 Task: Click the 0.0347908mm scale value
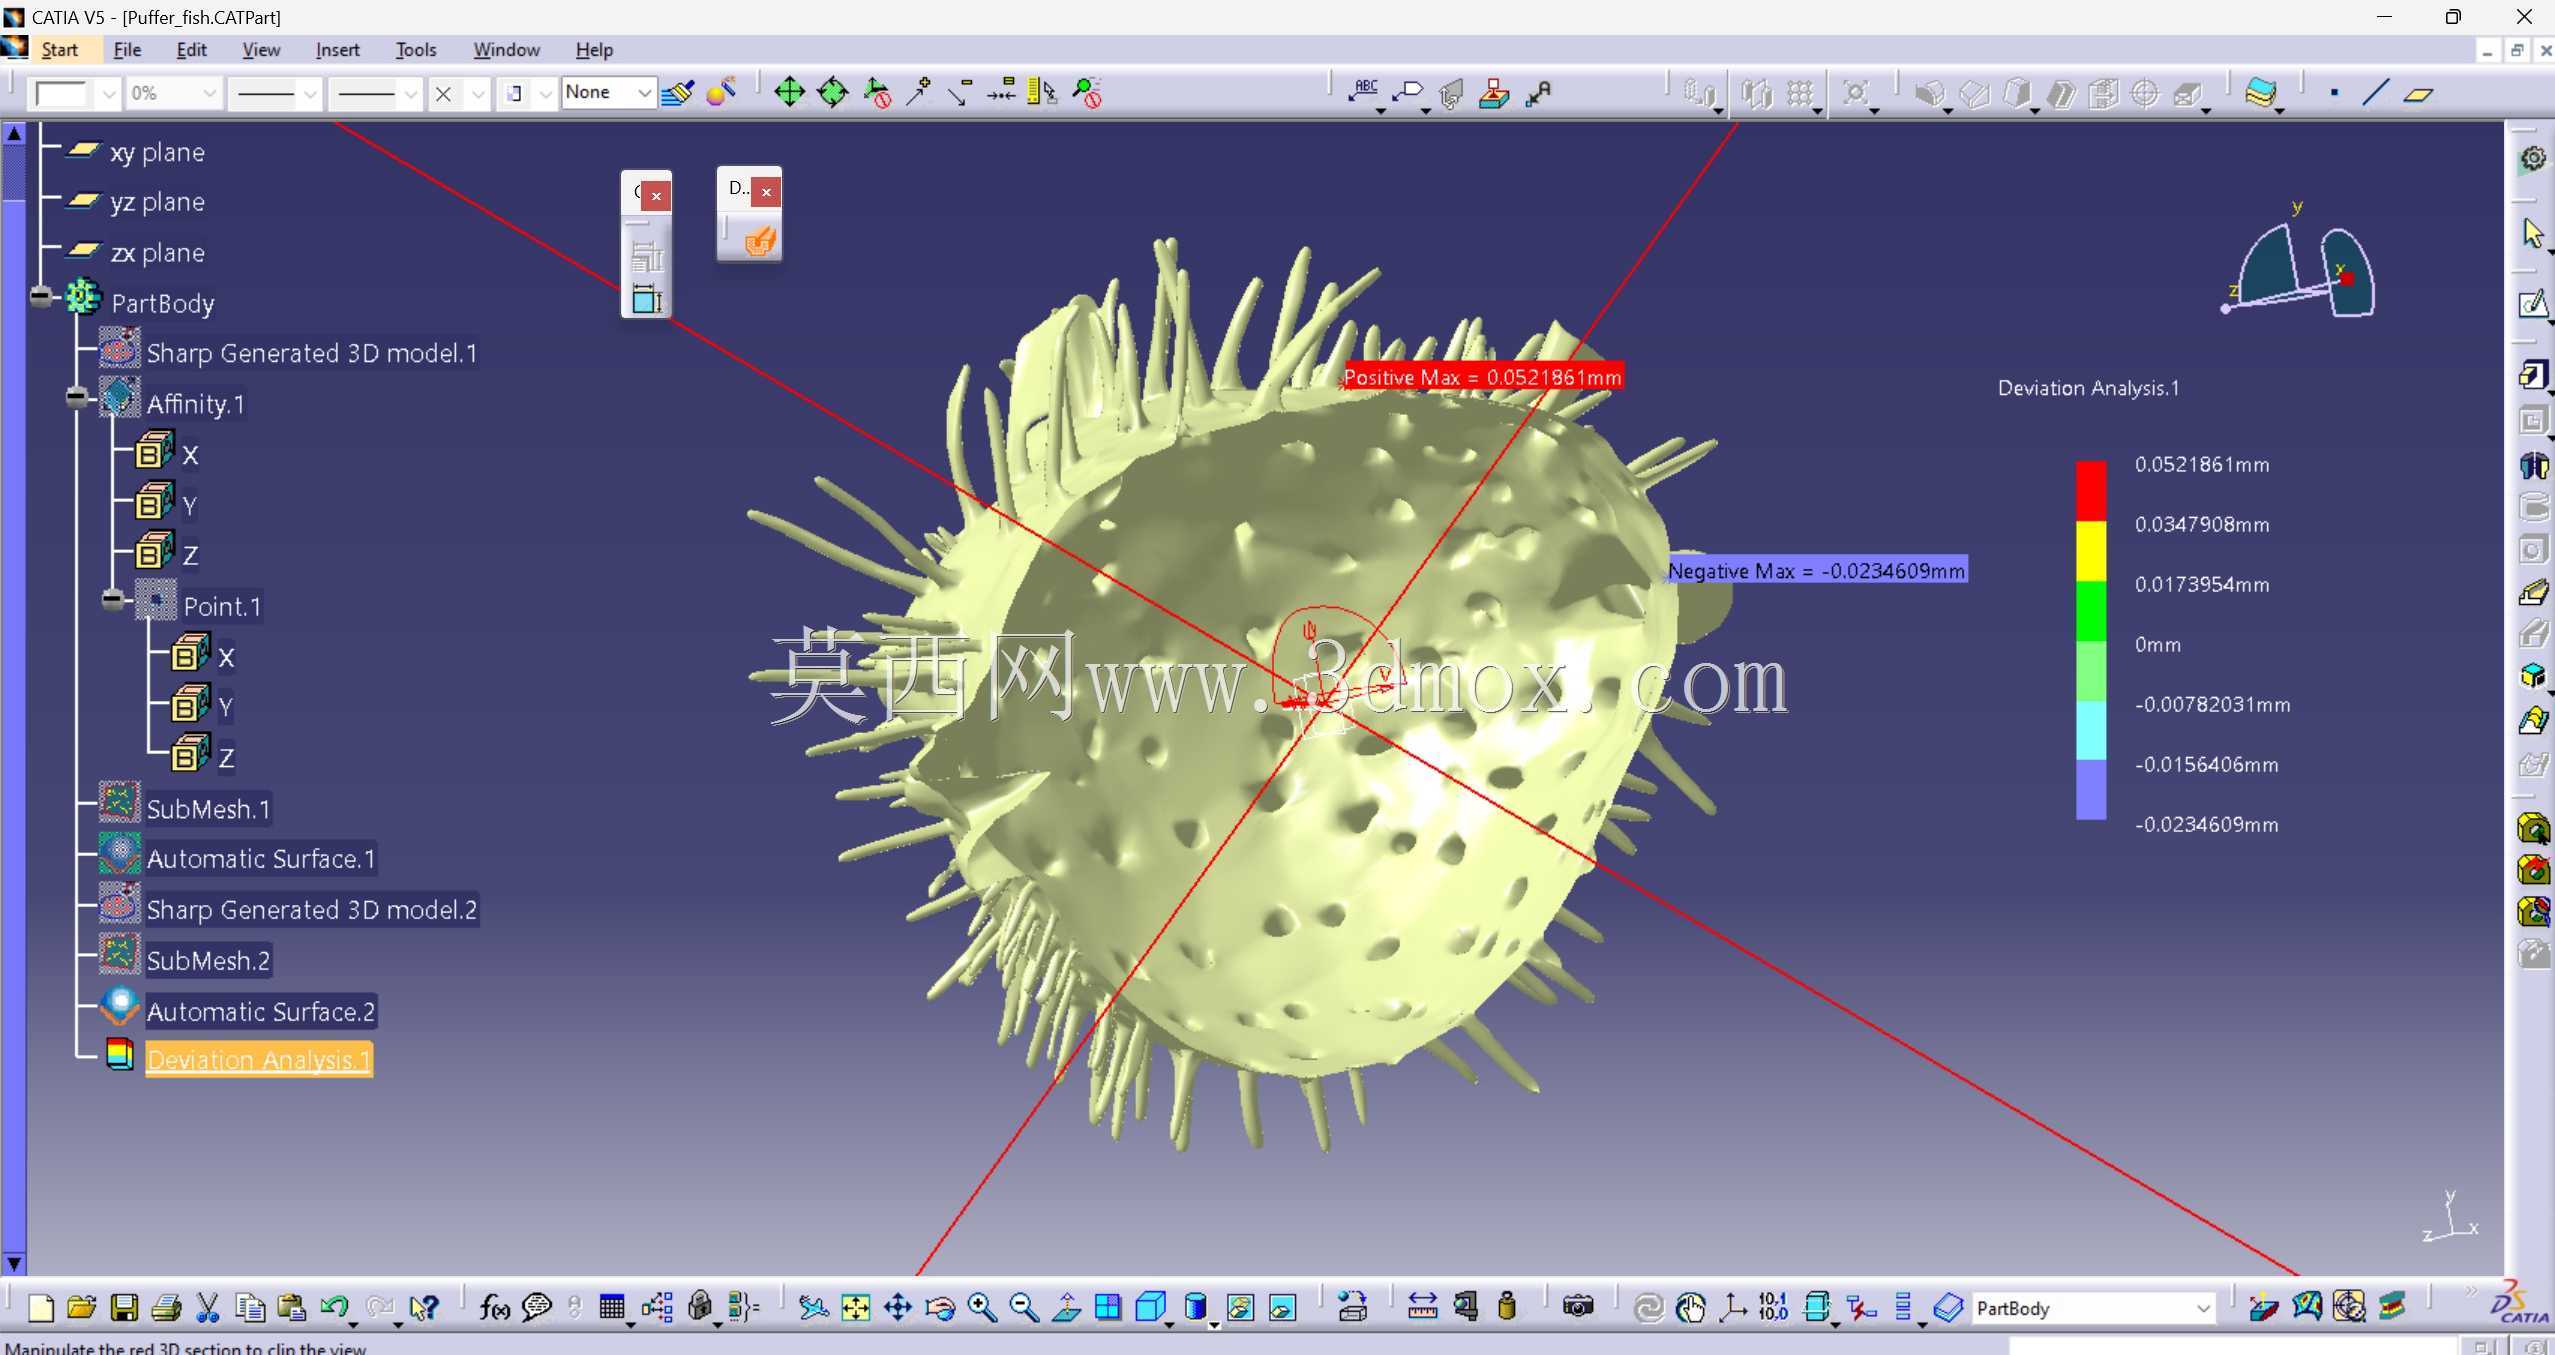click(x=2202, y=524)
